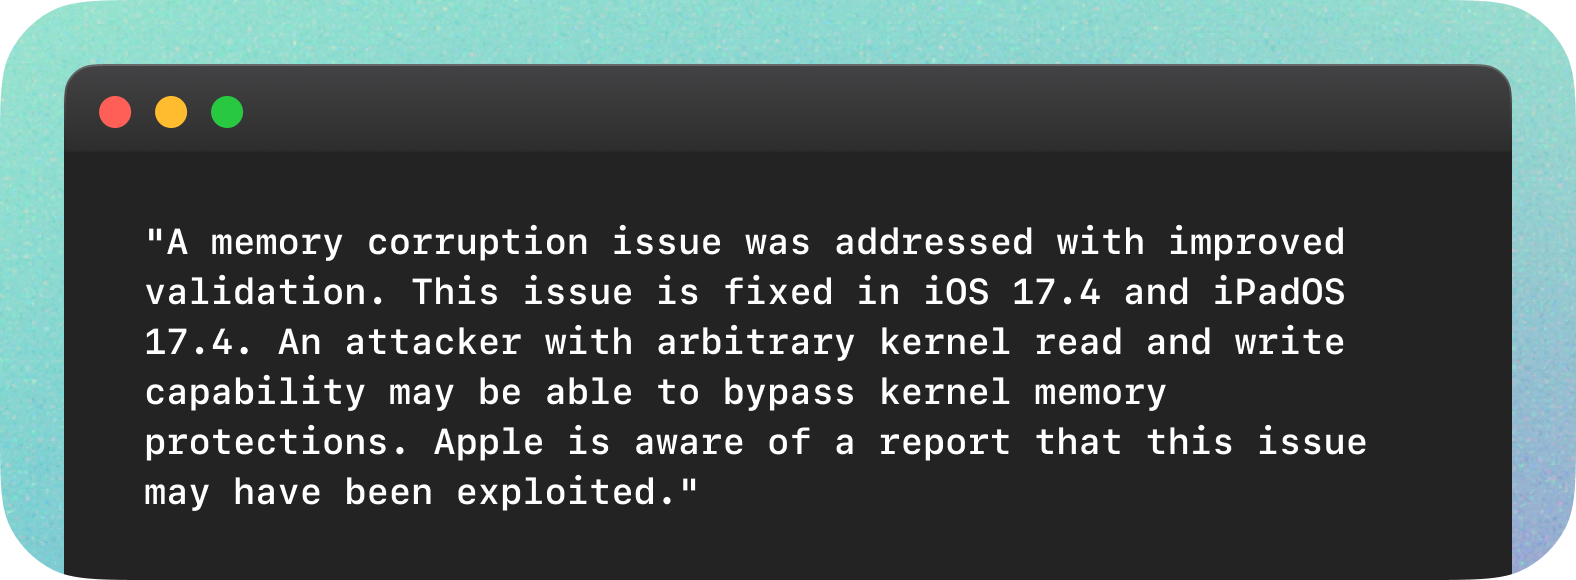
Task: Click the green maximize window button
Action: point(227,112)
